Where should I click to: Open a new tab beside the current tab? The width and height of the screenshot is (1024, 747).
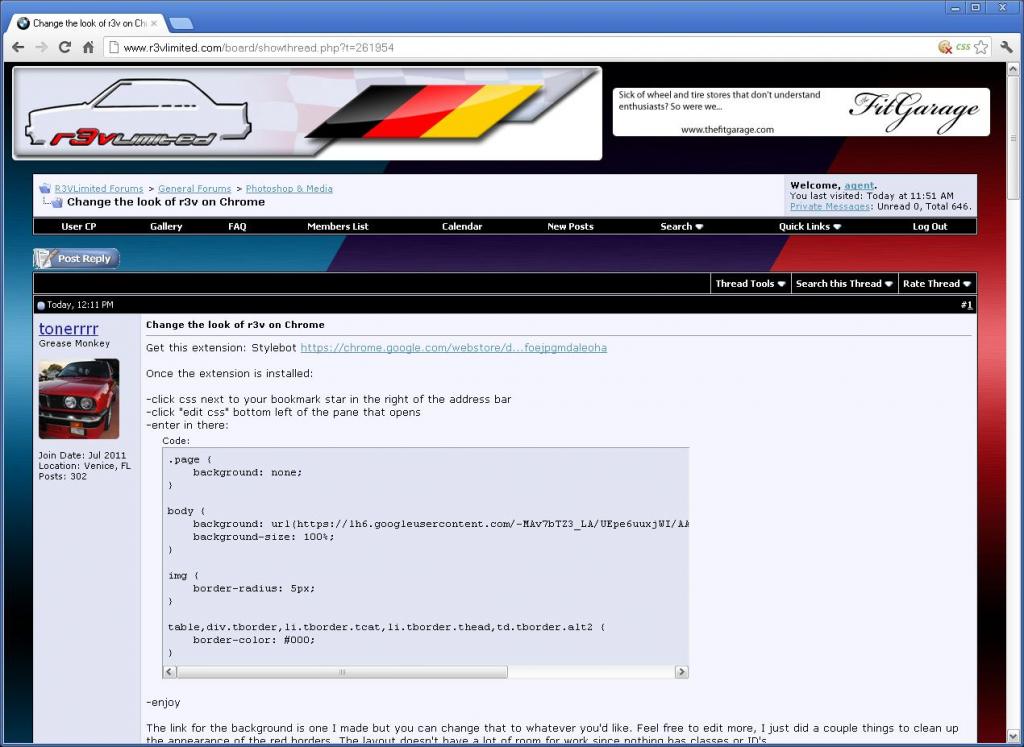click(181, 23)
